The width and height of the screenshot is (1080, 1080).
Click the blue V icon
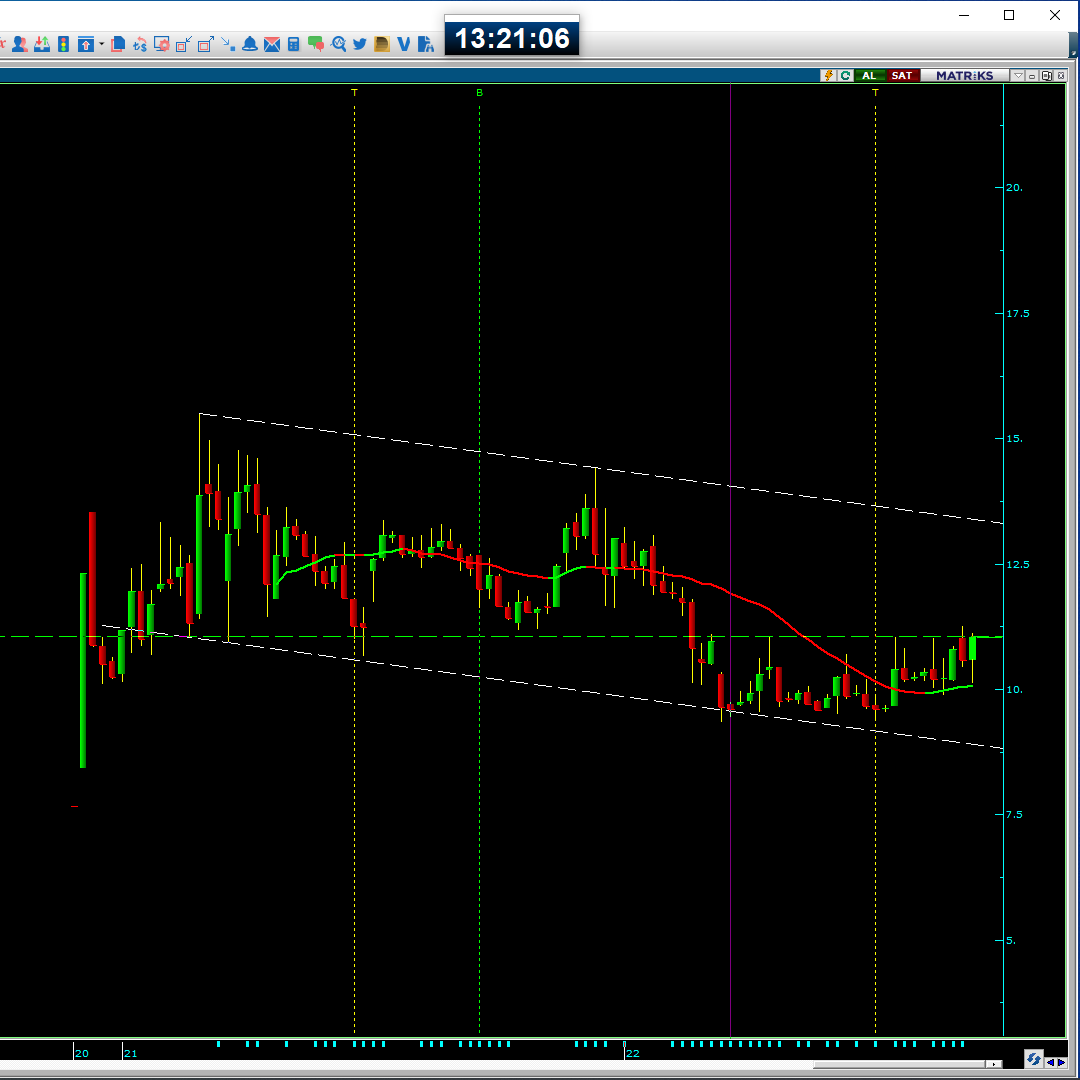point(404,45)
